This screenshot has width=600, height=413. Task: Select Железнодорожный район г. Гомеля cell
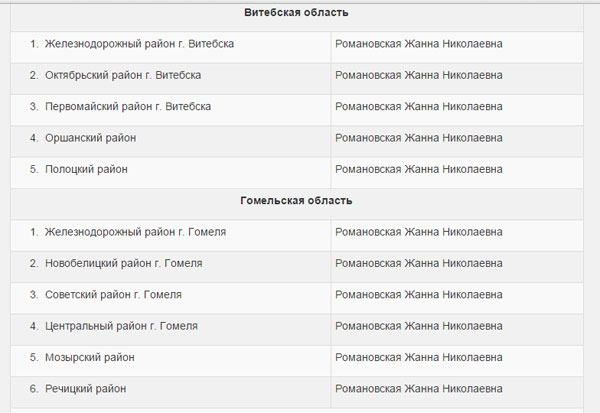(x=135, y=232)
